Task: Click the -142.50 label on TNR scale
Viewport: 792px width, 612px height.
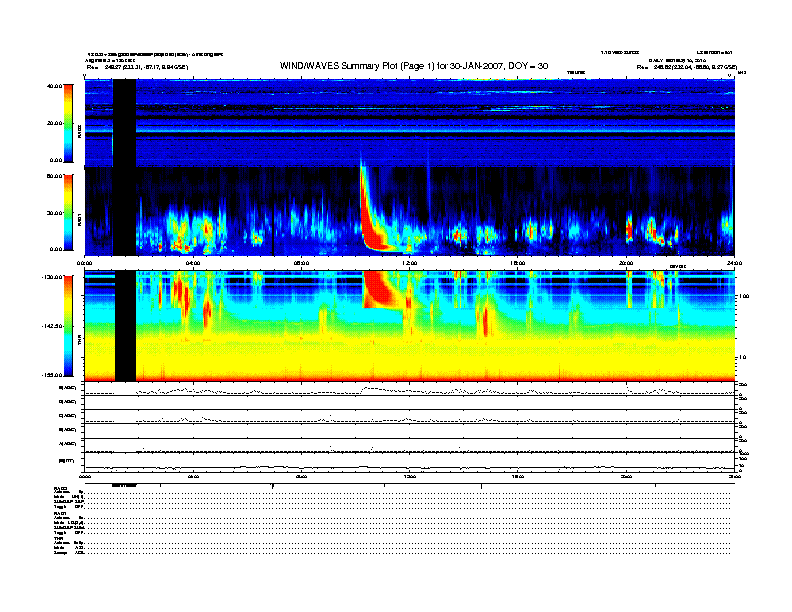Action: [52, 326]
